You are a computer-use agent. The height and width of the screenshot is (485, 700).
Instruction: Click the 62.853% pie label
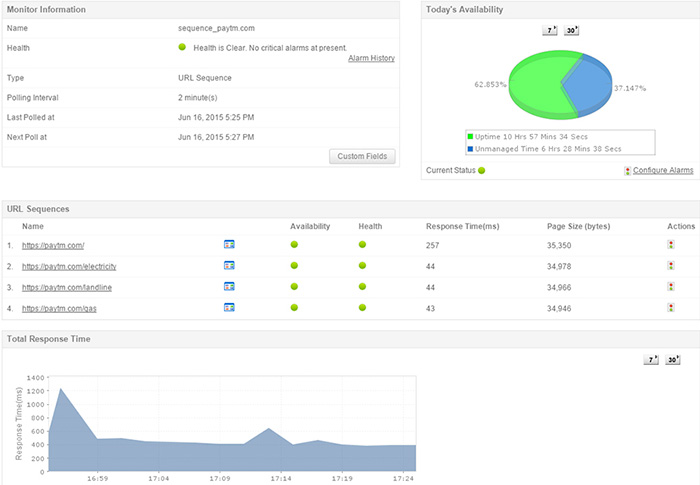tap(490, 84)
